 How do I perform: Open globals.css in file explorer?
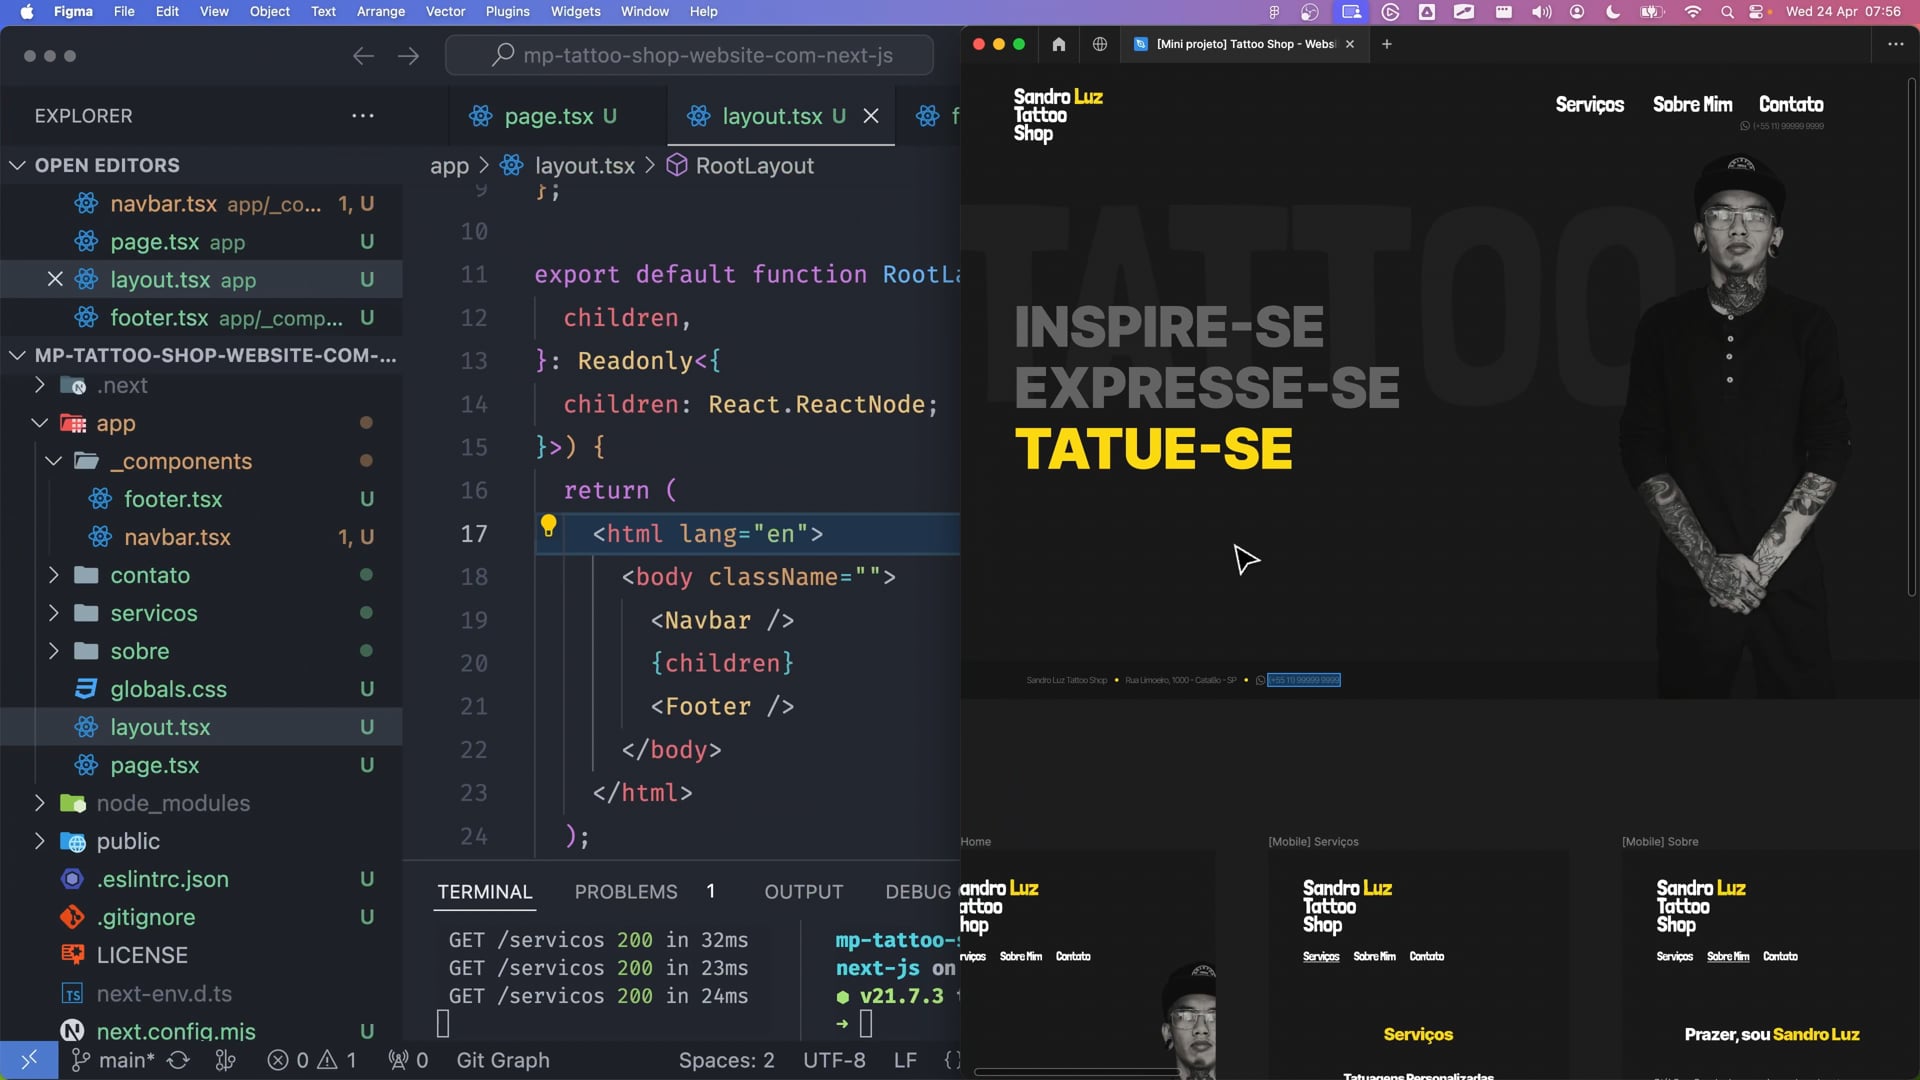coord(168,689)
